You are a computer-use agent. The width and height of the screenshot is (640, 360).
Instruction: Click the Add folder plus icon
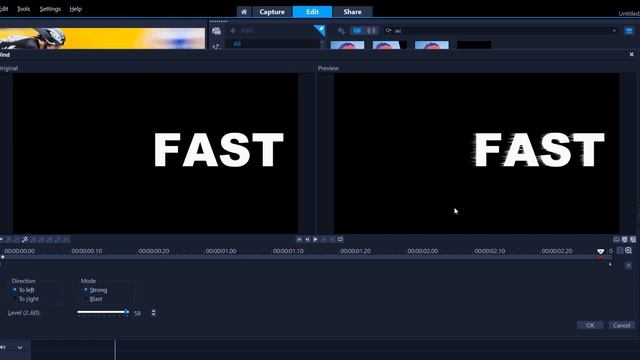(x=233, y=31)
